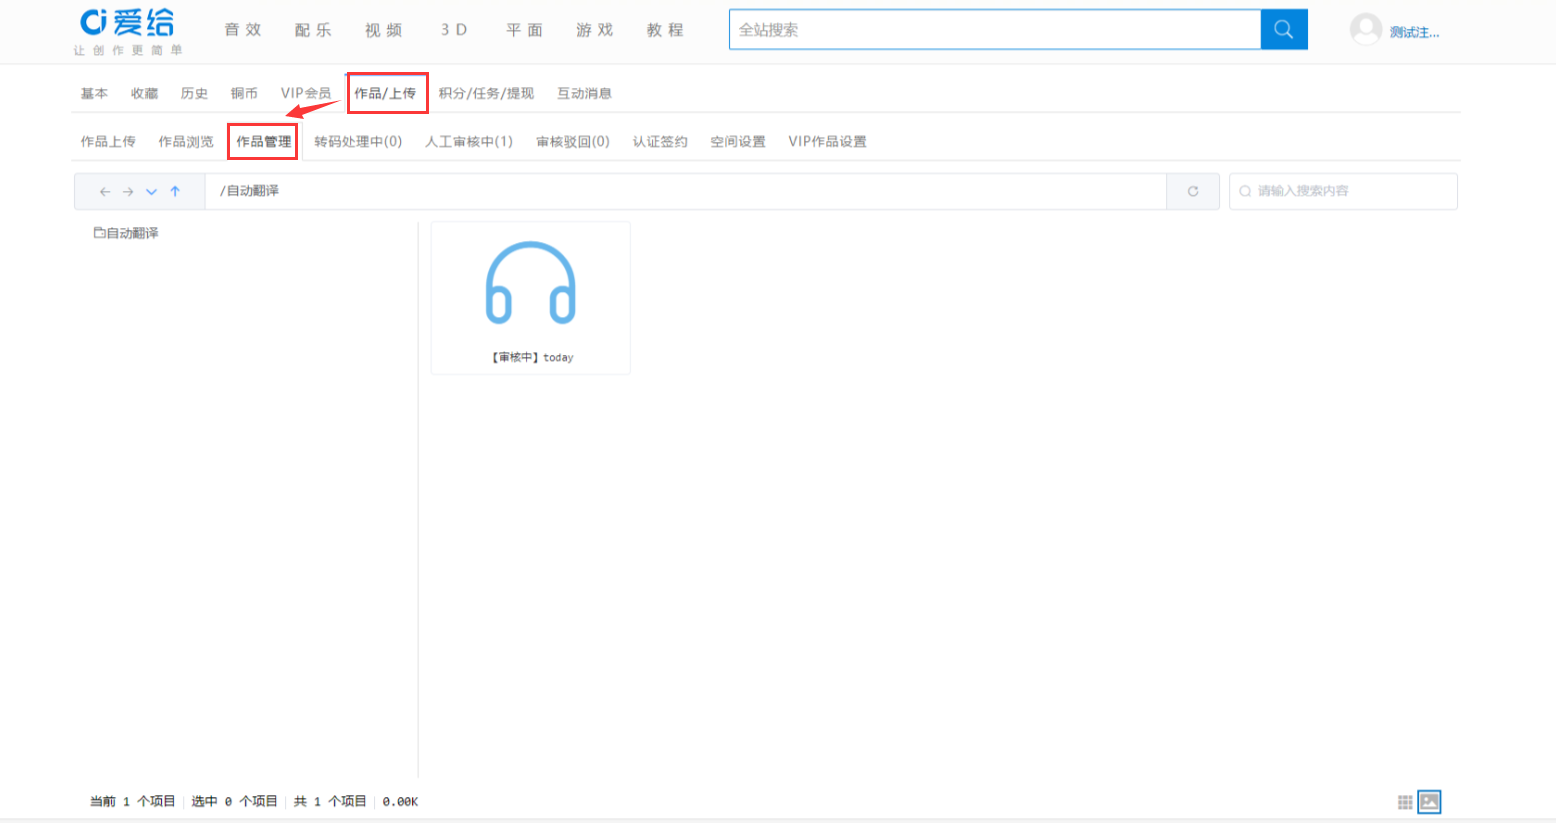Open the 配乐 navigation menu
The height and width of the screenshot is (823, 1556).
pyautogui.click(x=313, y=30)
